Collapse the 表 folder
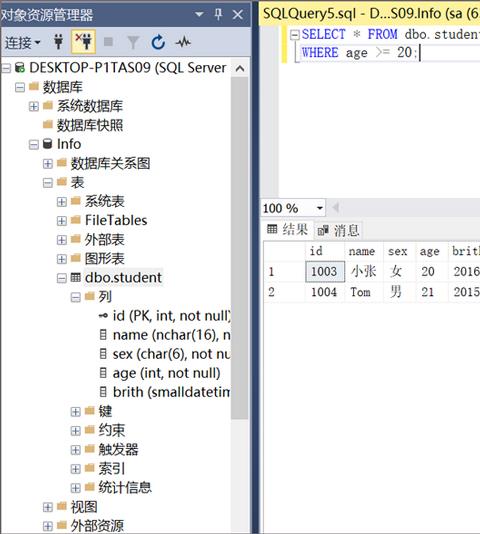Viewport: 480px width, 534px height. click(x=48, y=183)
